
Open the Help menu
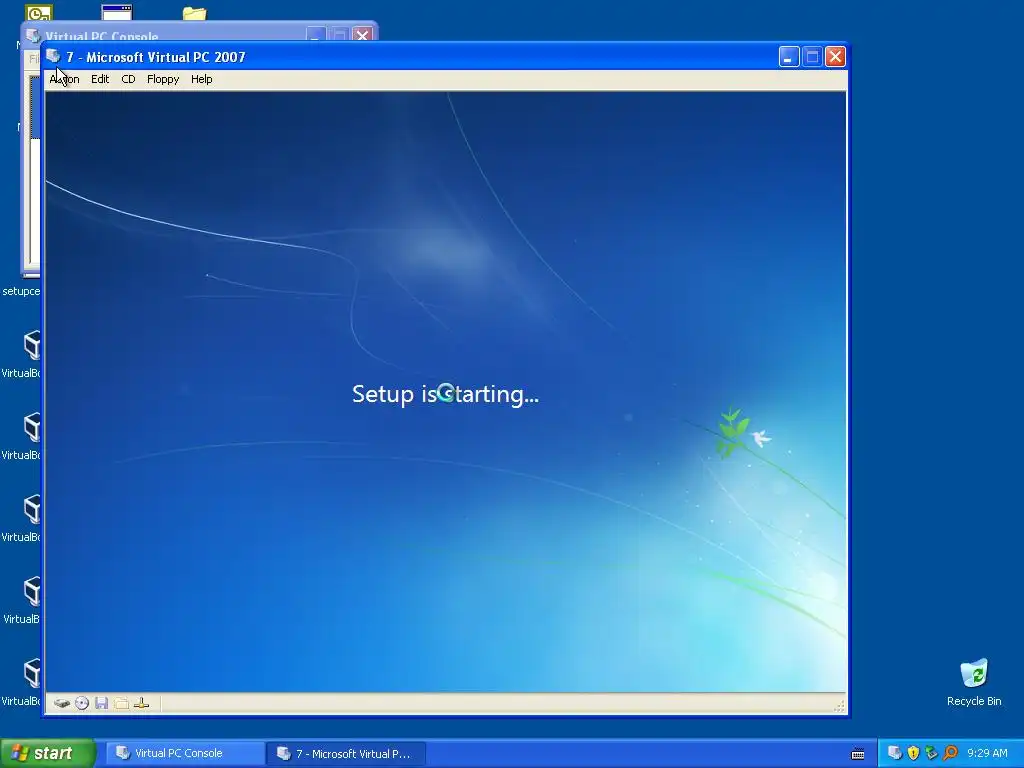(x=201, y=79)
